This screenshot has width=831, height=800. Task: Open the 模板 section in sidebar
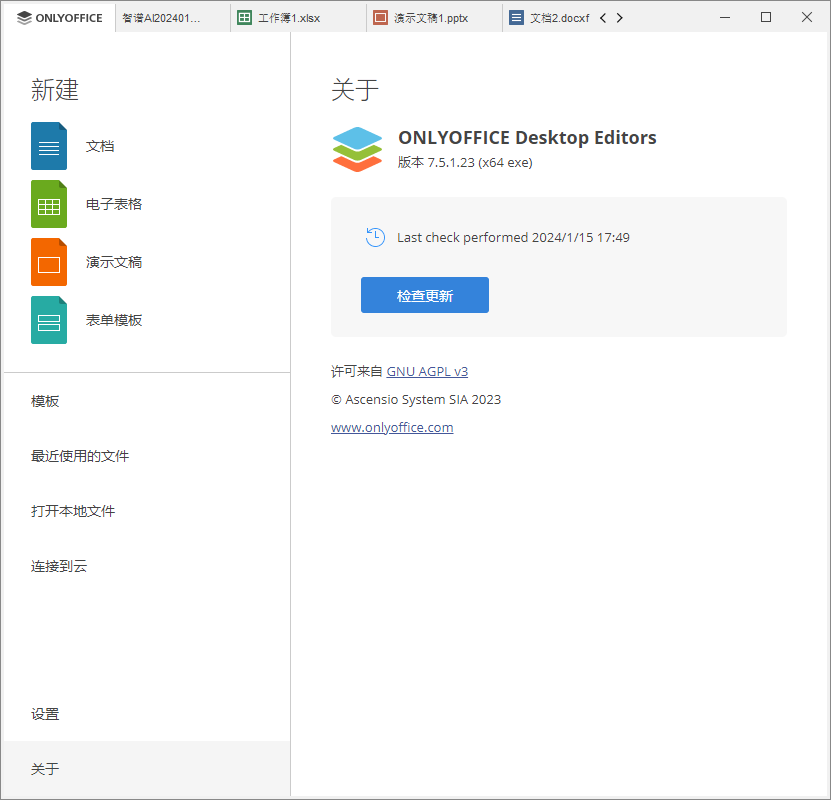tap(147, 401)
